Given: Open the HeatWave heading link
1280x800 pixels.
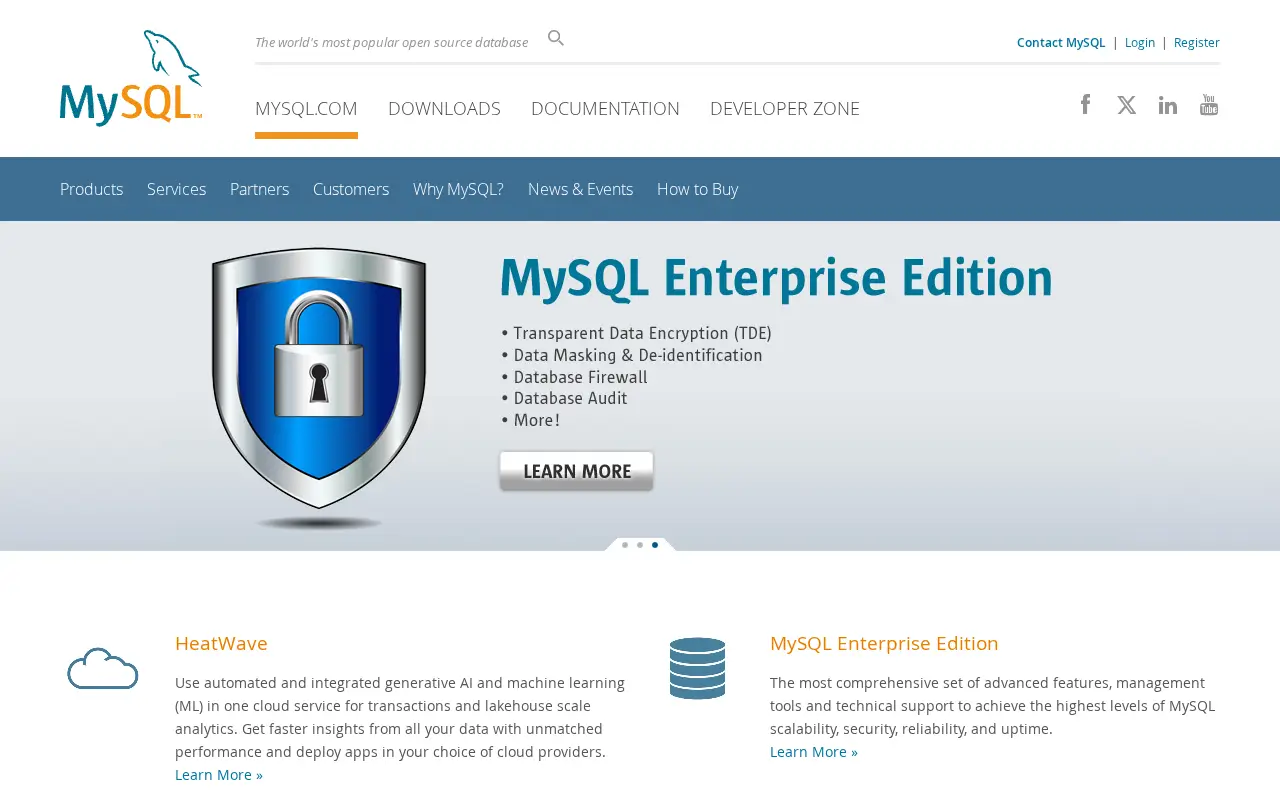Looking at the screenshot, I should click(221, 643).
